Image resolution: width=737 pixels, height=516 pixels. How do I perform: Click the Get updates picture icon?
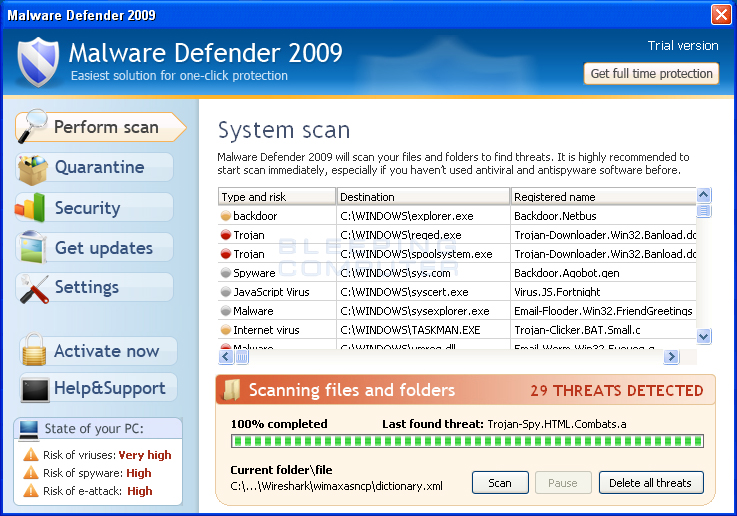(x=32, y=247)
